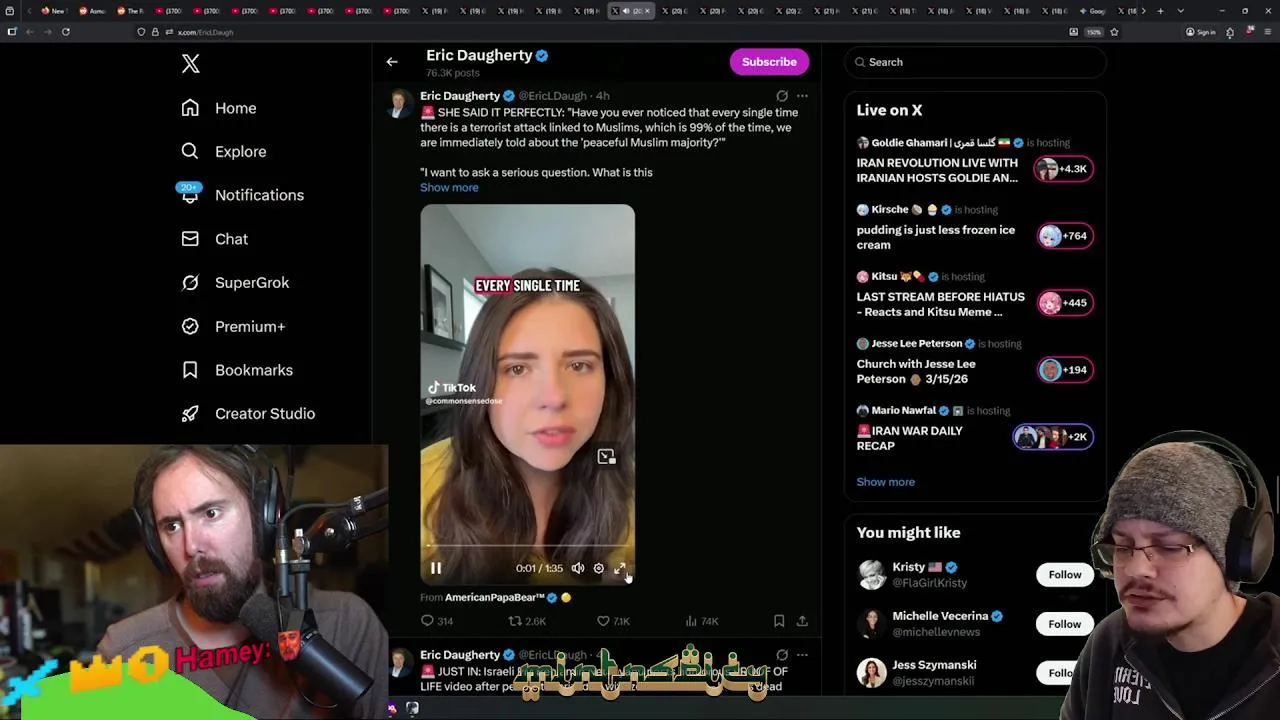Click the Notifications bell icon
The image size is (1280, 720).
click(x=190, y=196)
